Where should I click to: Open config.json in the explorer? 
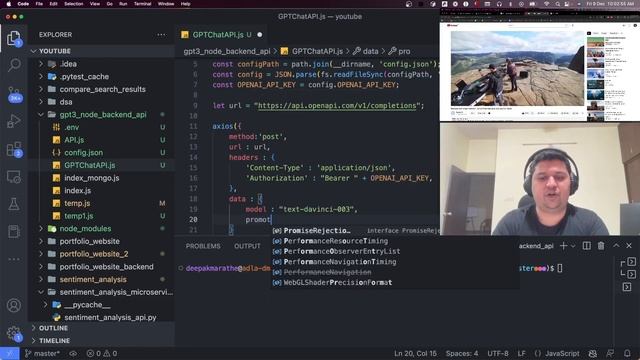pyautogui.click(x=84, y=152)
